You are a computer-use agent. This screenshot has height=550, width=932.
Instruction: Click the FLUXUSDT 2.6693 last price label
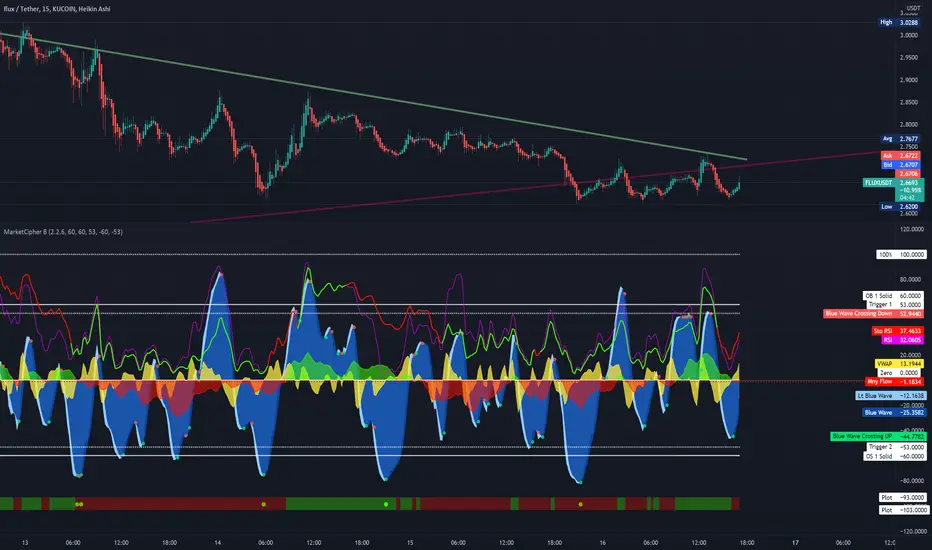point(893,183)
